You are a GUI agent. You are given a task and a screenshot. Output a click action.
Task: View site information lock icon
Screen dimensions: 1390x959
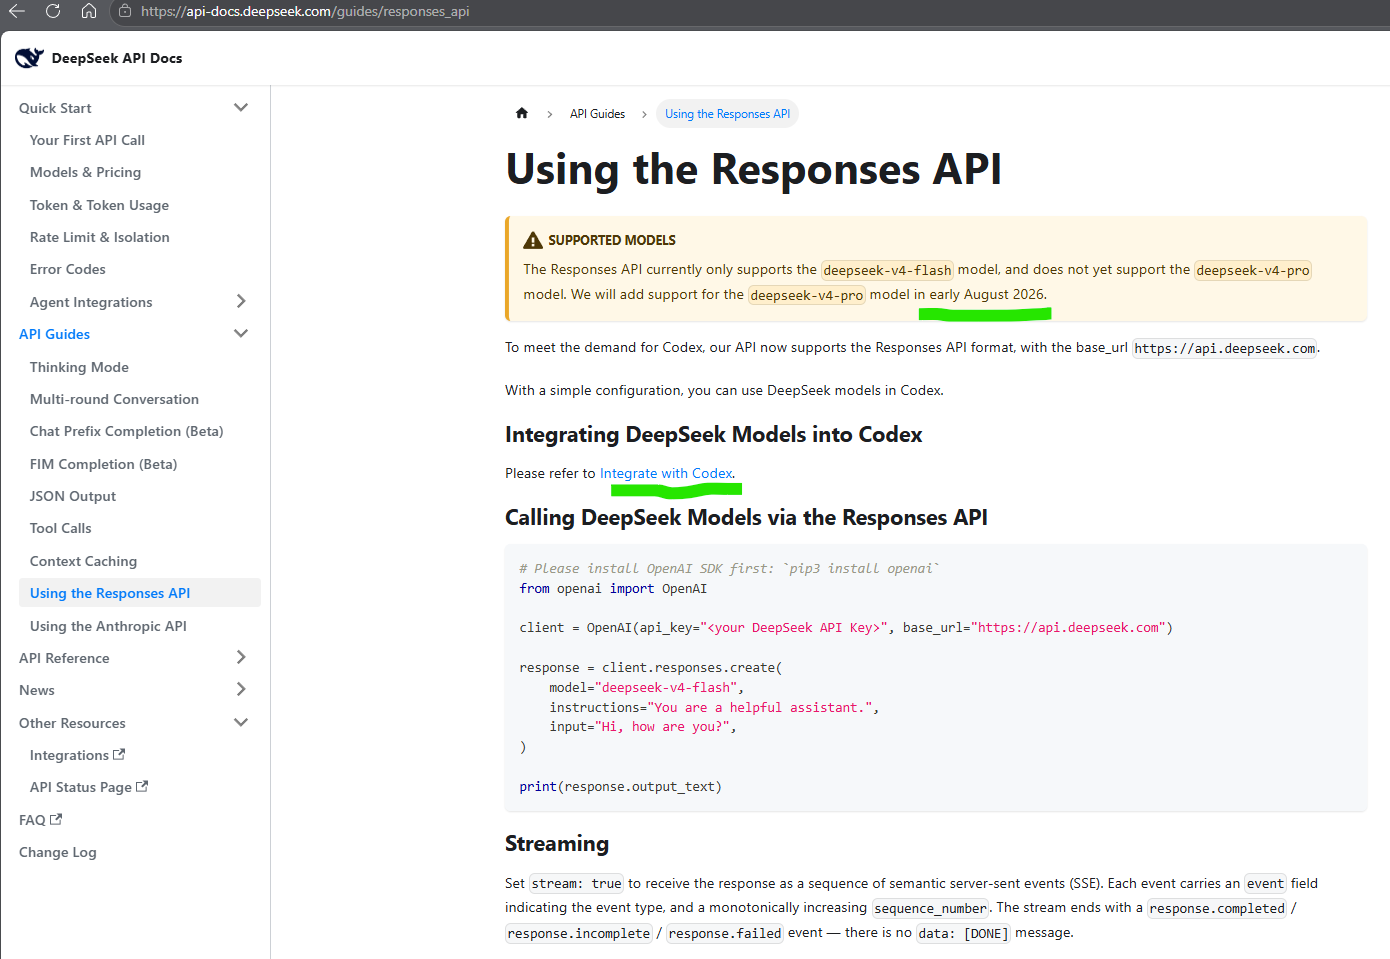125,11
